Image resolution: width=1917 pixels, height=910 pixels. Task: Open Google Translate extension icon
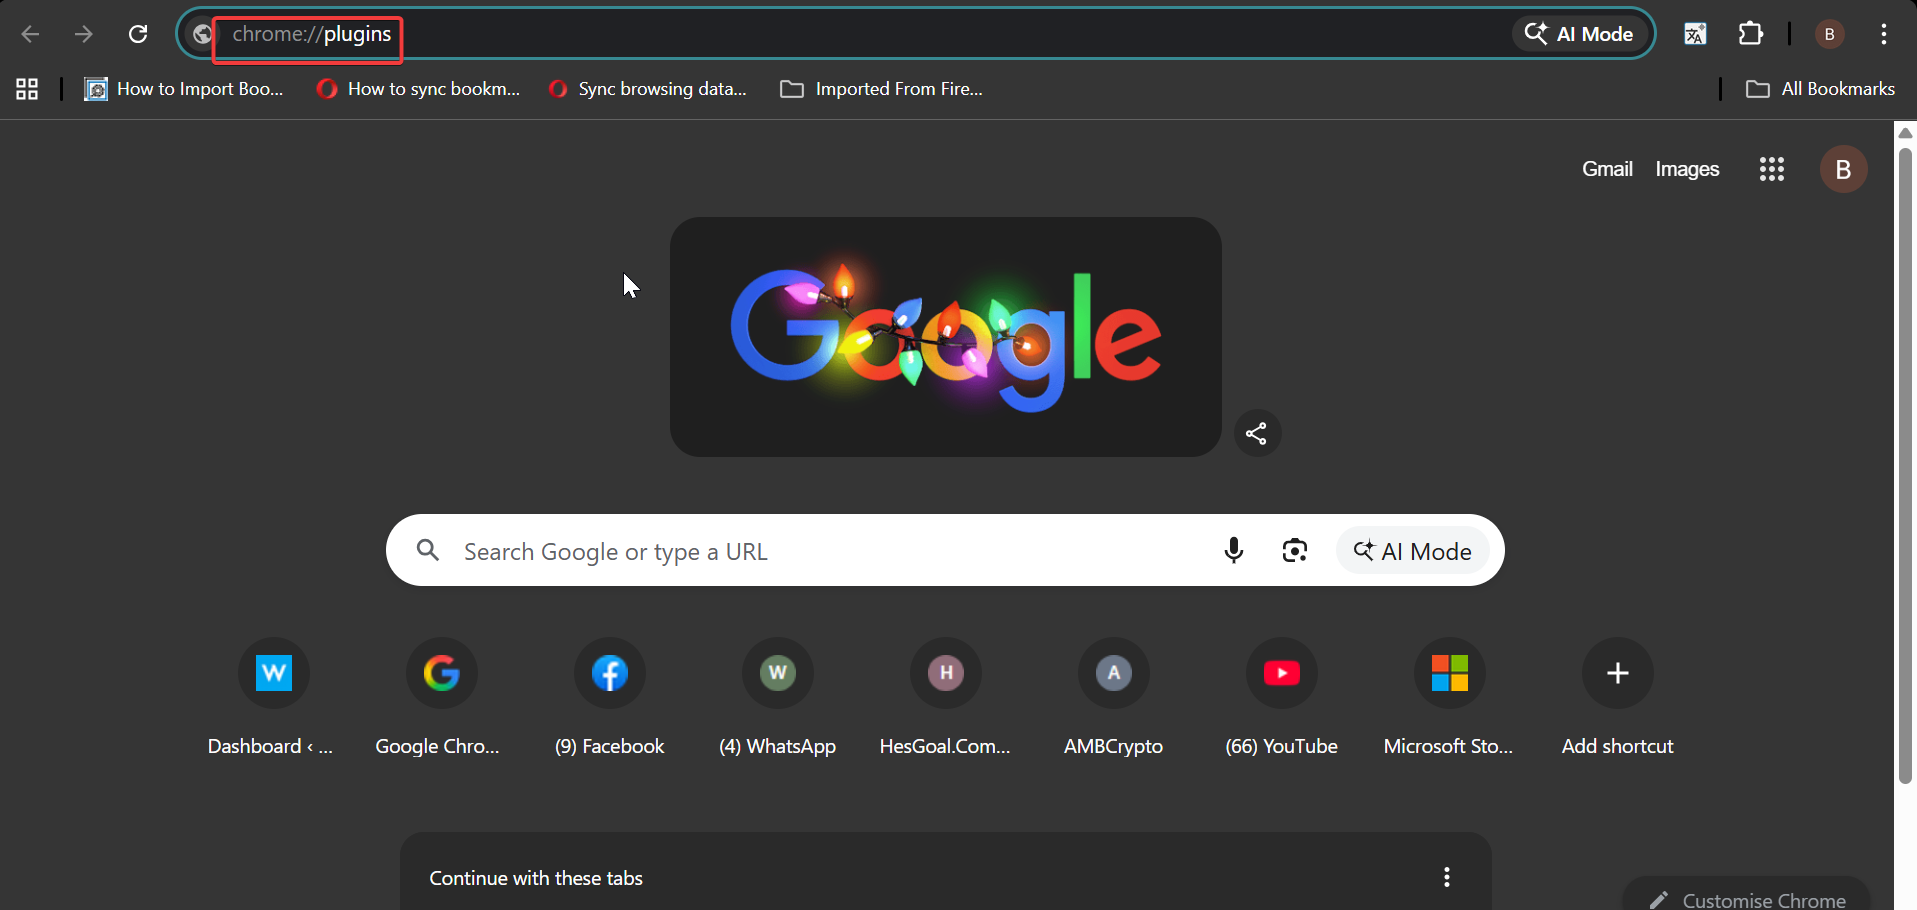point(1695,34)
